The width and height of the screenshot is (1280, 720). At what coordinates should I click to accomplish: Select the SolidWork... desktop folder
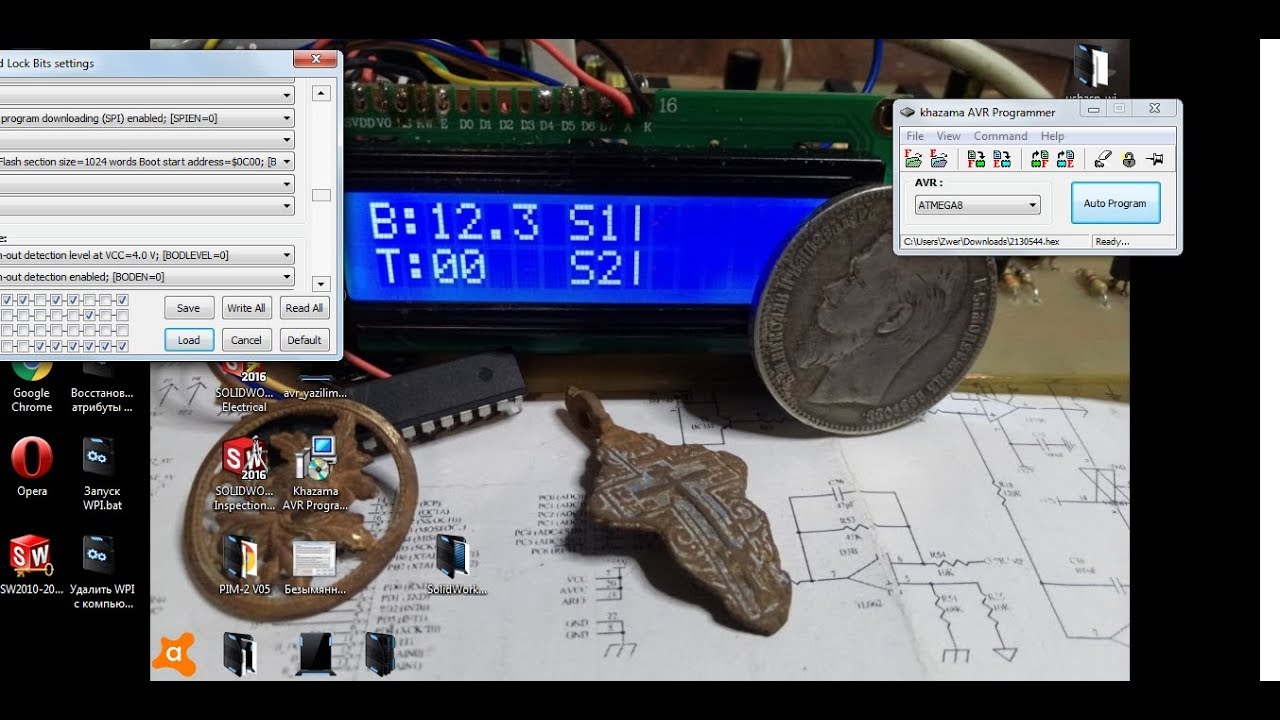(456, 566)
